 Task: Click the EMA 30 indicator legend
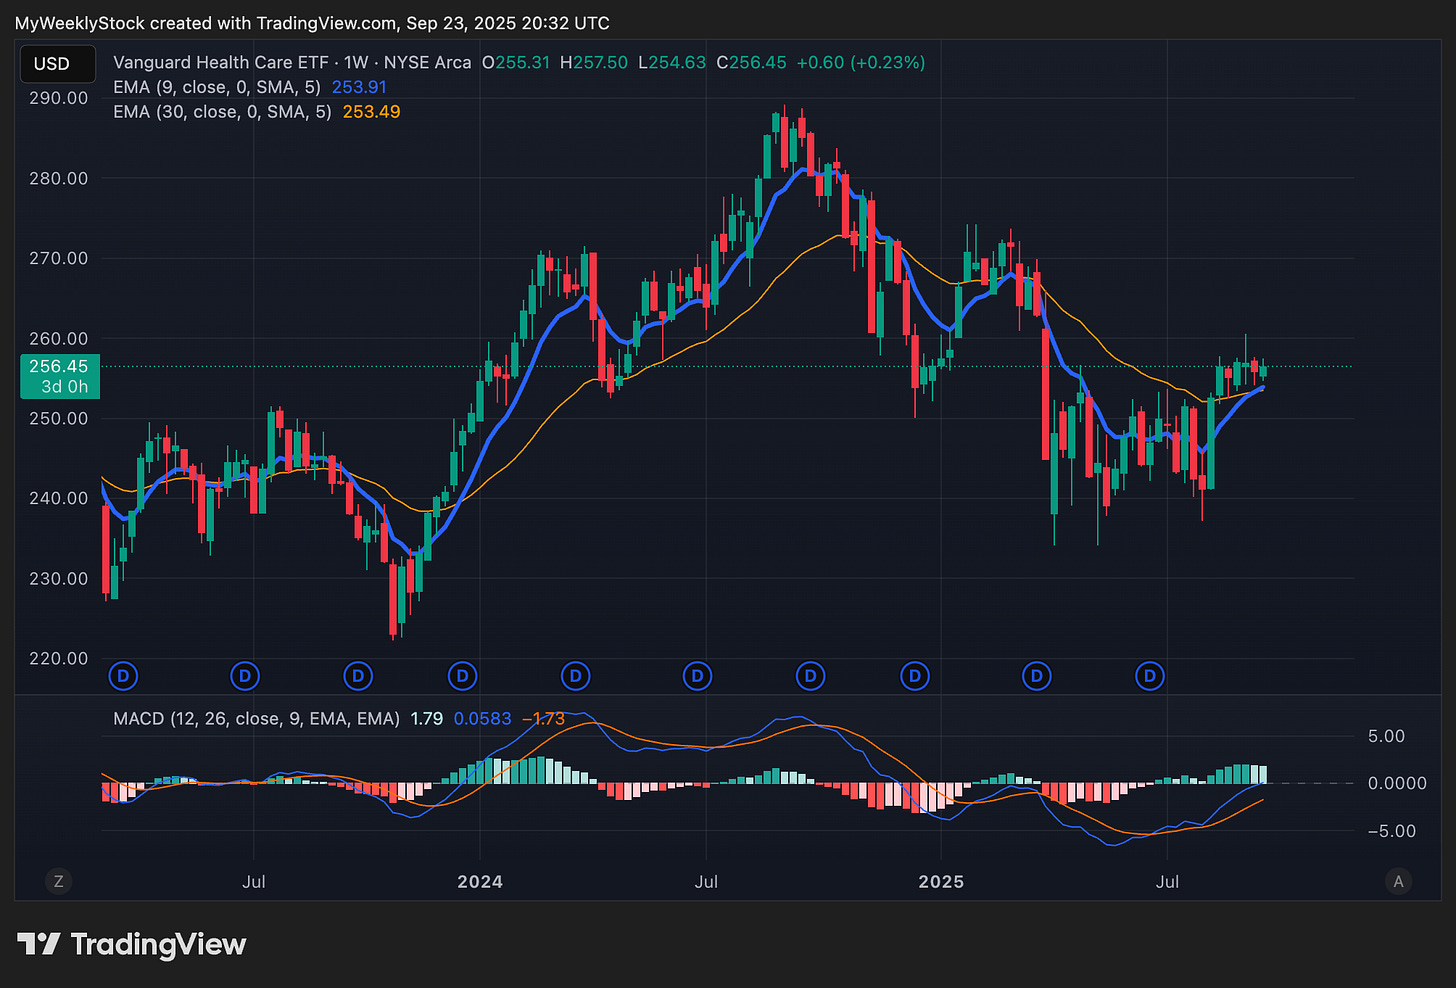tap(222, 112)
